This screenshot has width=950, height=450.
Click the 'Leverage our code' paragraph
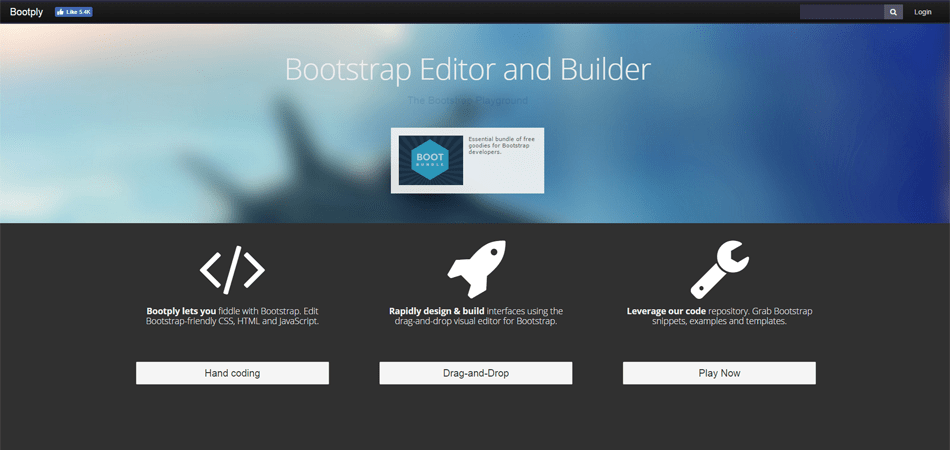[x=719, y=316]
